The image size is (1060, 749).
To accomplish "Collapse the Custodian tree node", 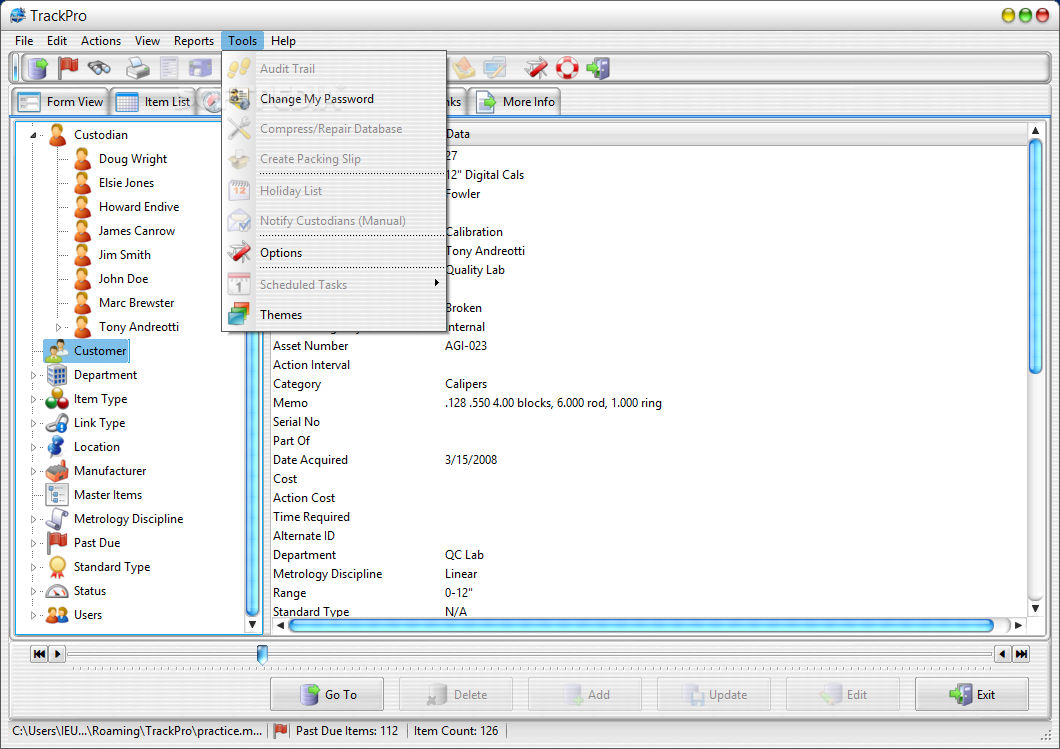I will [32, 135].
